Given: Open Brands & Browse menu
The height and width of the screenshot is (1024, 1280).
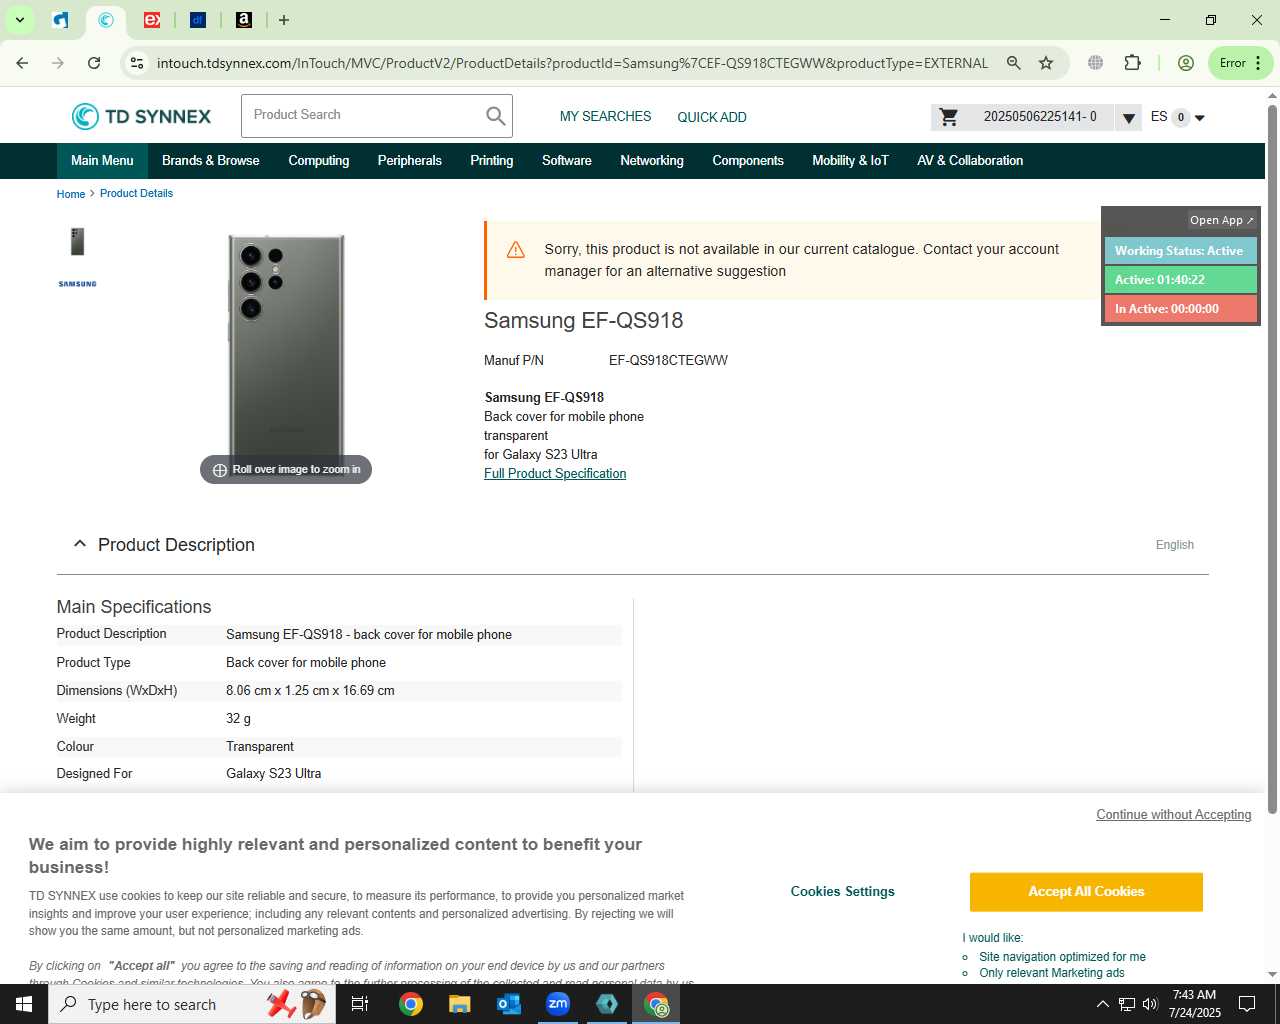Looking at the screenshot, I should click(210, 161).
